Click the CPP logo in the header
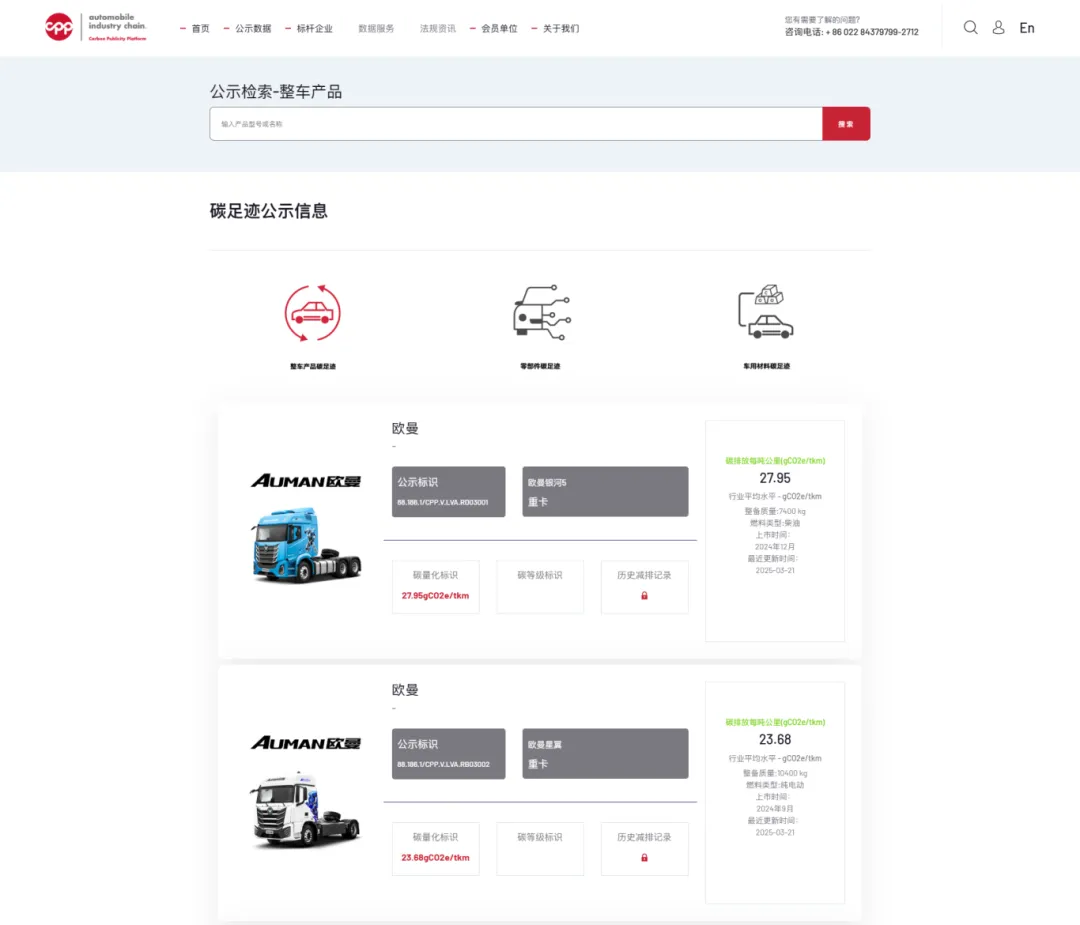The height and width of the screenshot is (925, 1080). click(96, 28)
